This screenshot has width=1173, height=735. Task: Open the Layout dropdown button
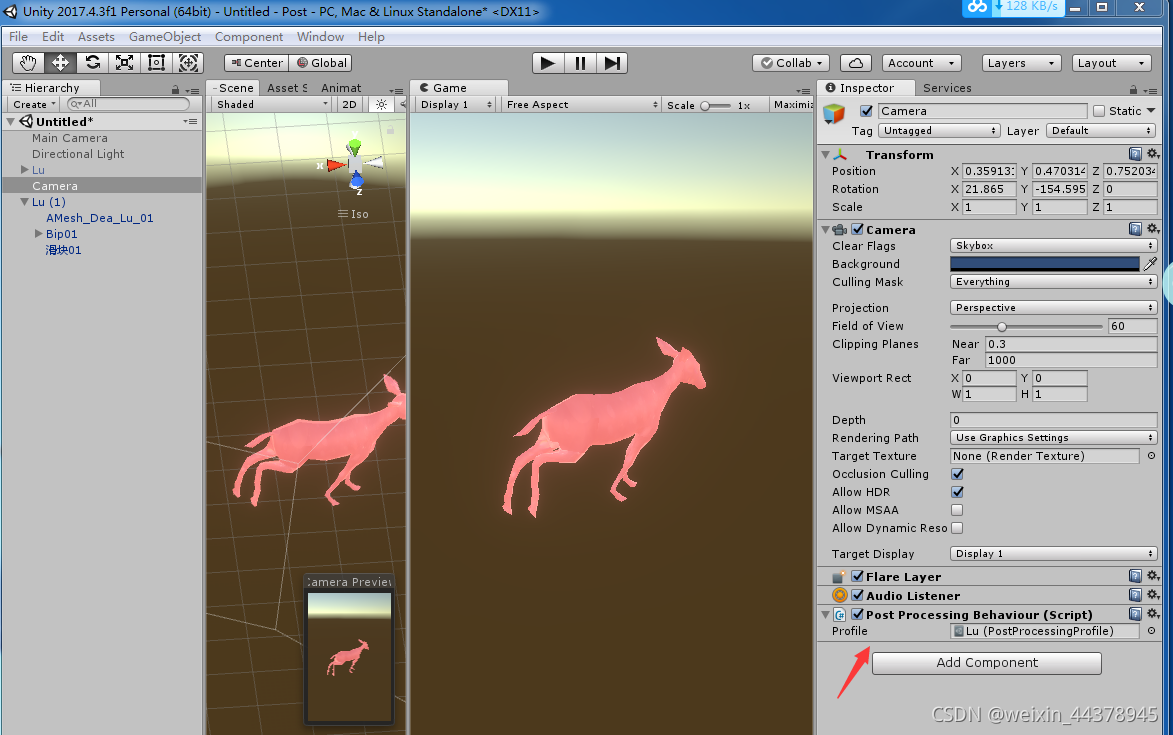coord(1111,63)
